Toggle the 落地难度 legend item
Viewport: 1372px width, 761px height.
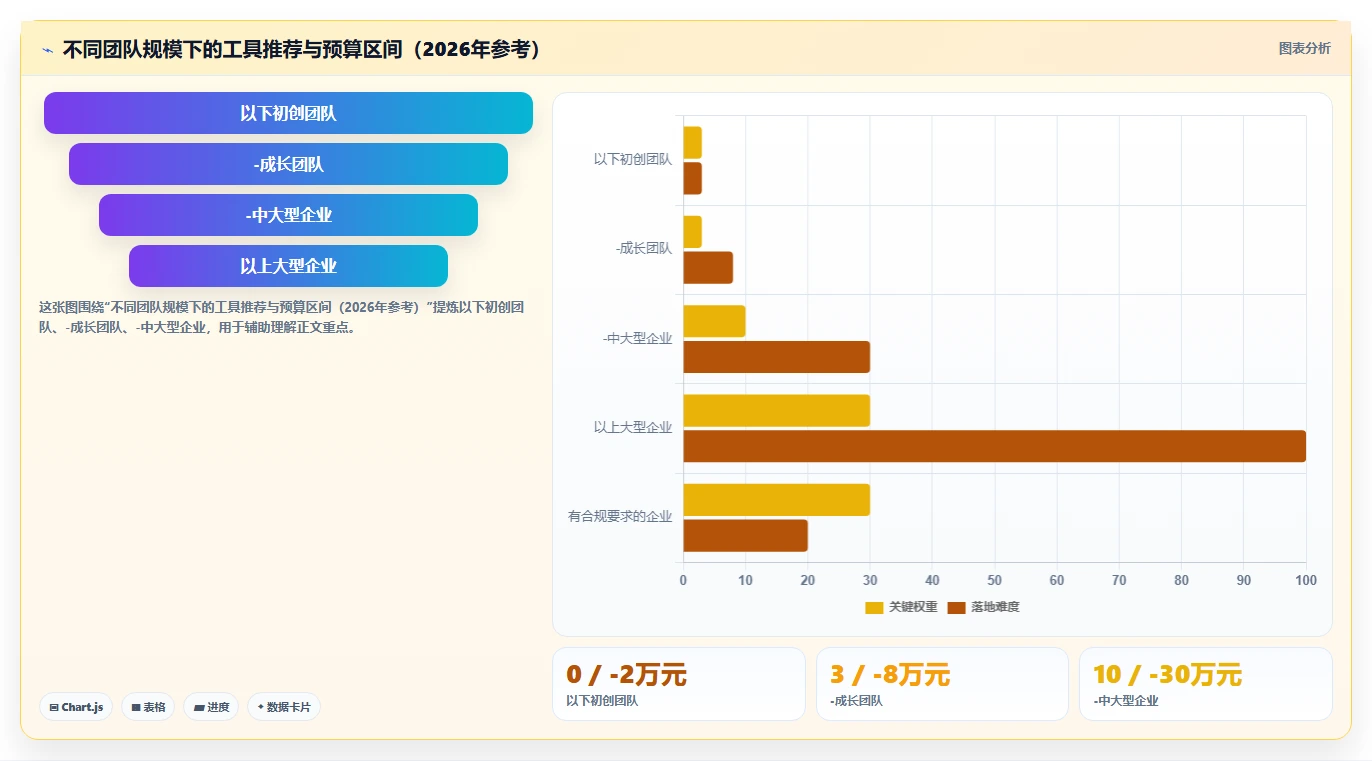point(983,607)
